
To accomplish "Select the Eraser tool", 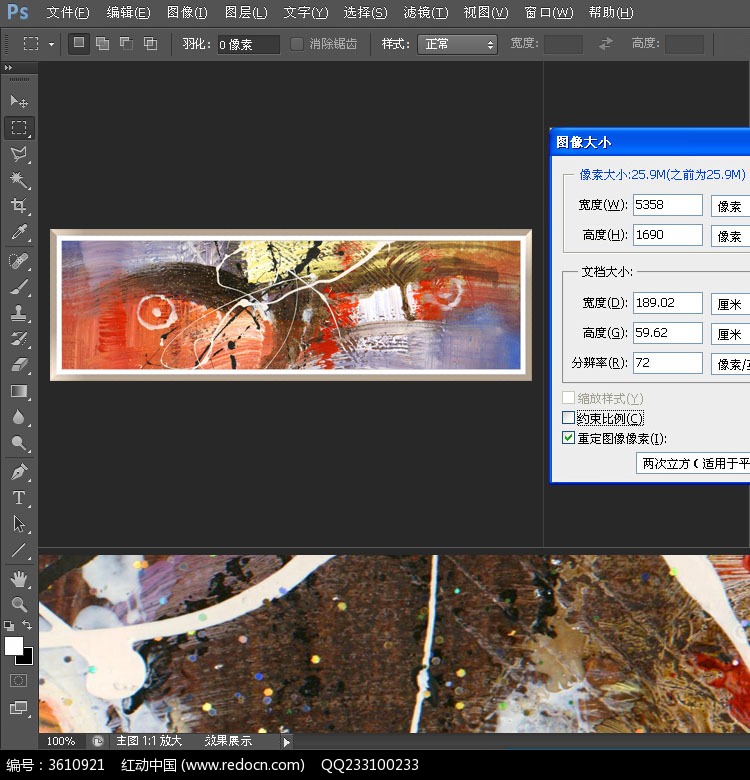I will coord(19,365).
